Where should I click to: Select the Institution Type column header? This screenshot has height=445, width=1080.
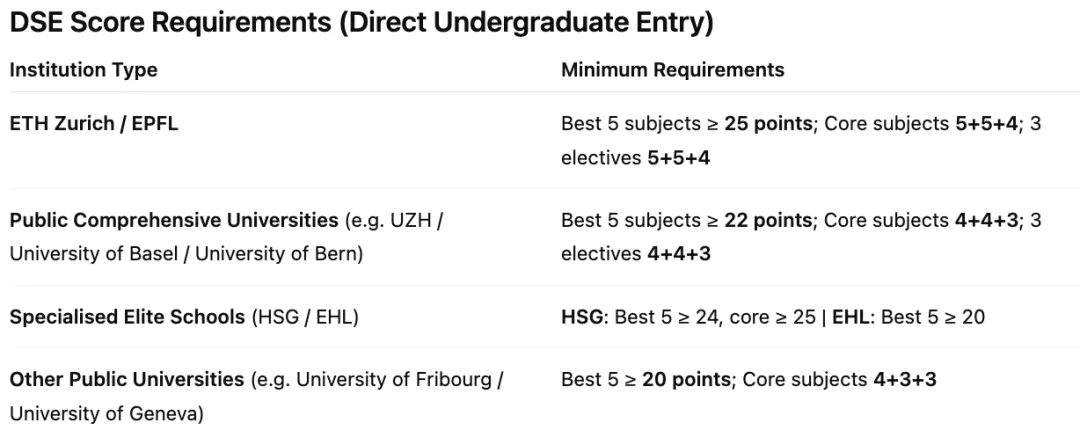coord(83,70)
